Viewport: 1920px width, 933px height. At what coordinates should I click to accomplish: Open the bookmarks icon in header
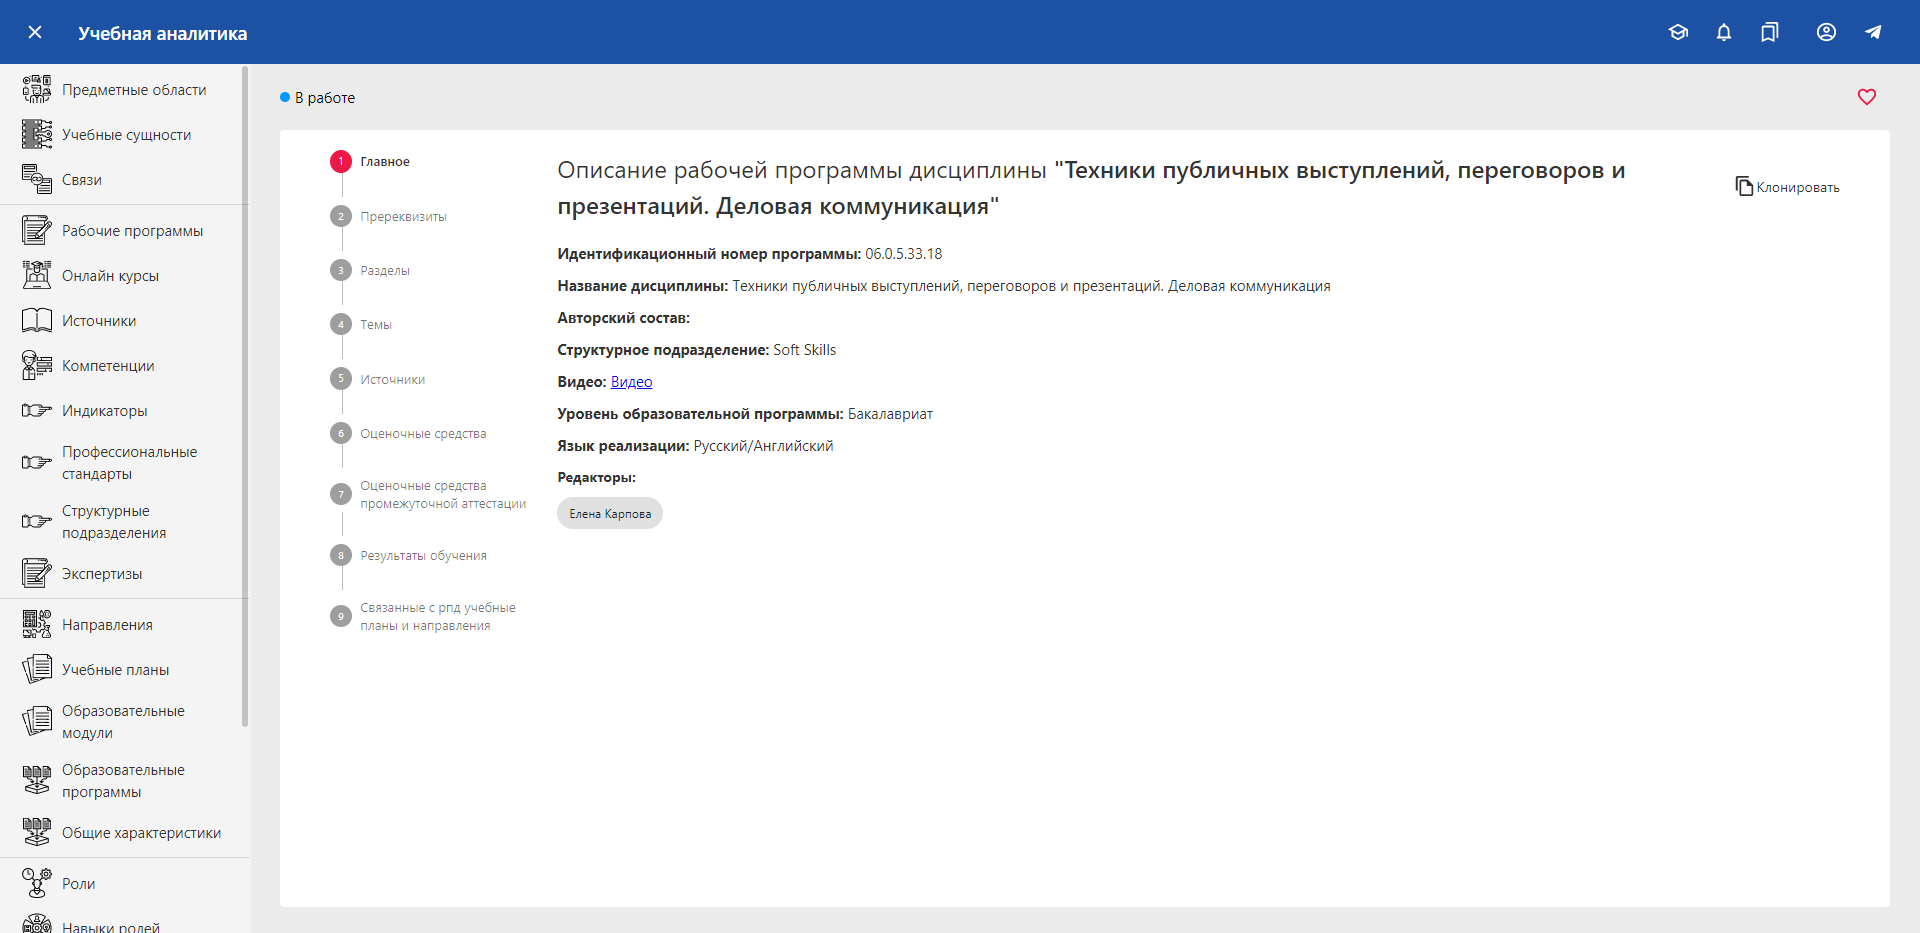pyautogui.click(x=1770, y=32)
